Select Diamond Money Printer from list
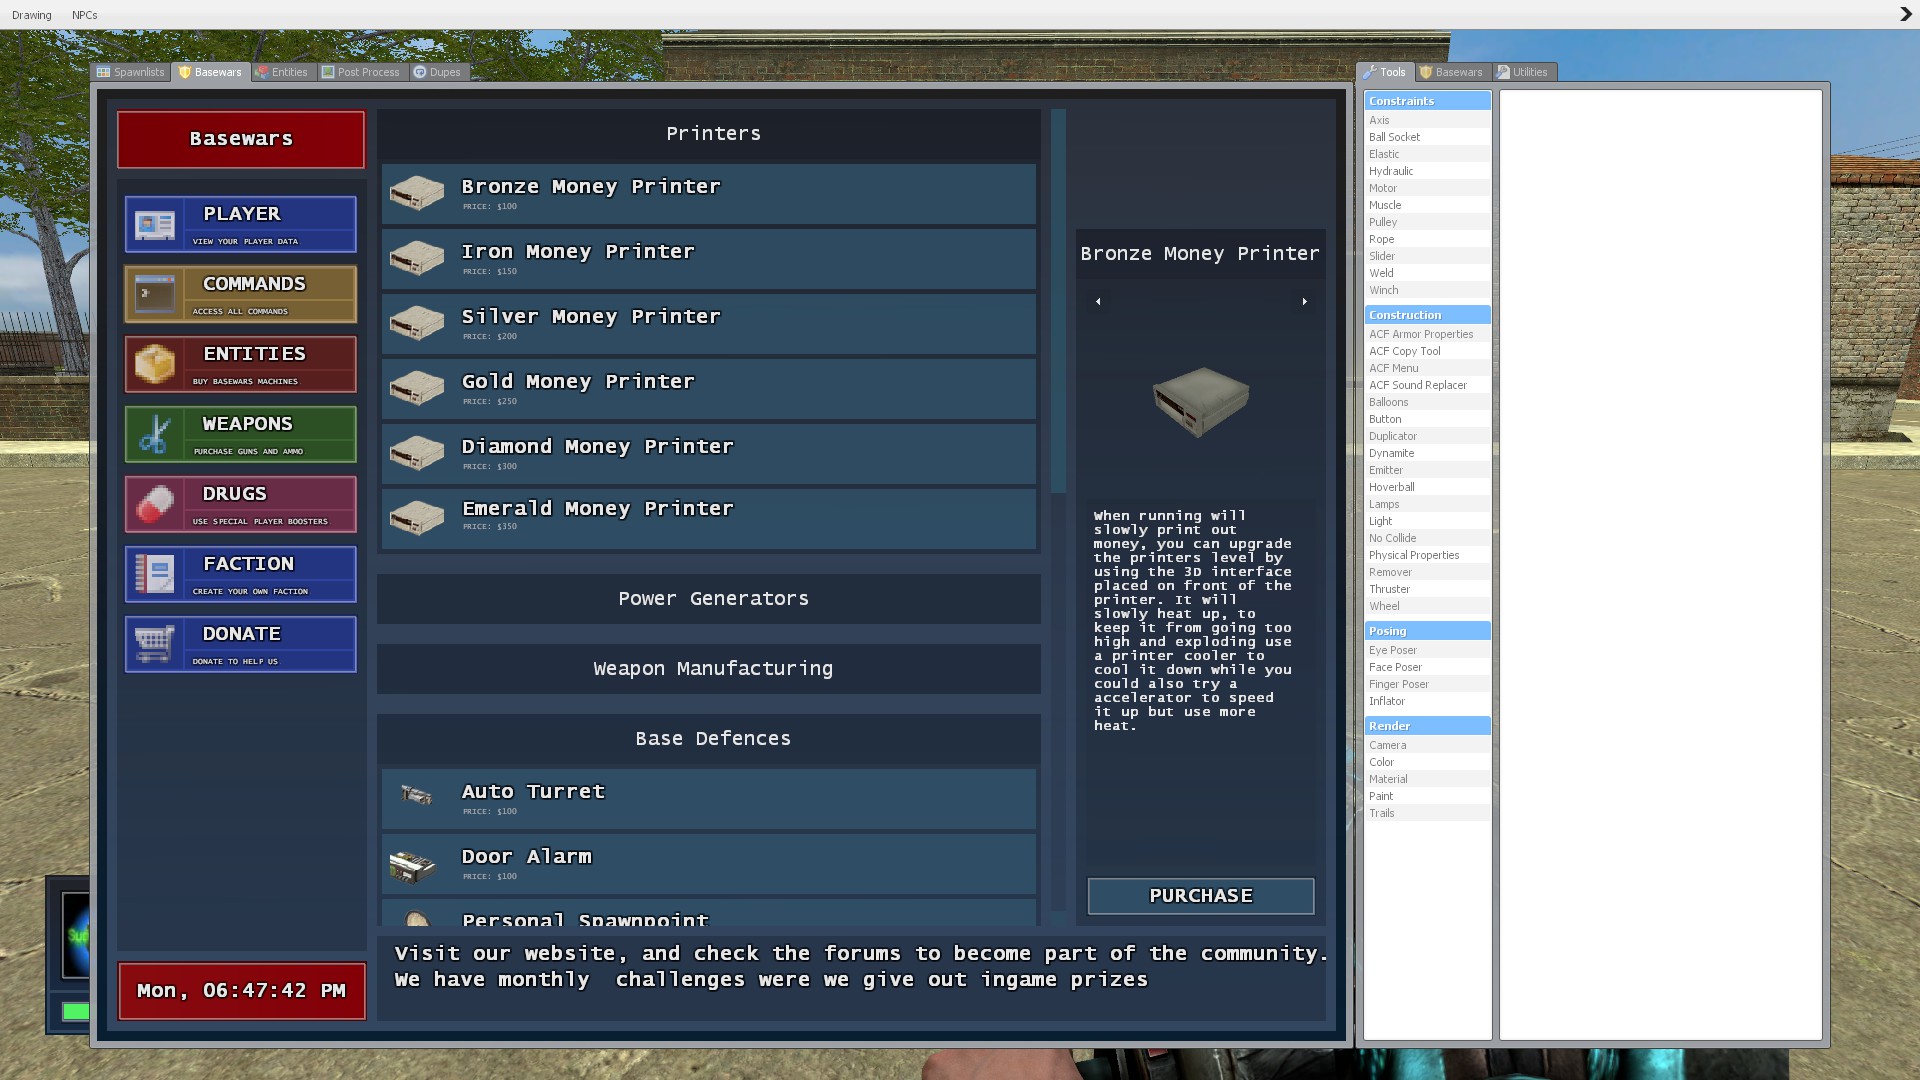The height and width of the screenshot is (1080, 1920). pyautogui.click(x=708, y=453)
